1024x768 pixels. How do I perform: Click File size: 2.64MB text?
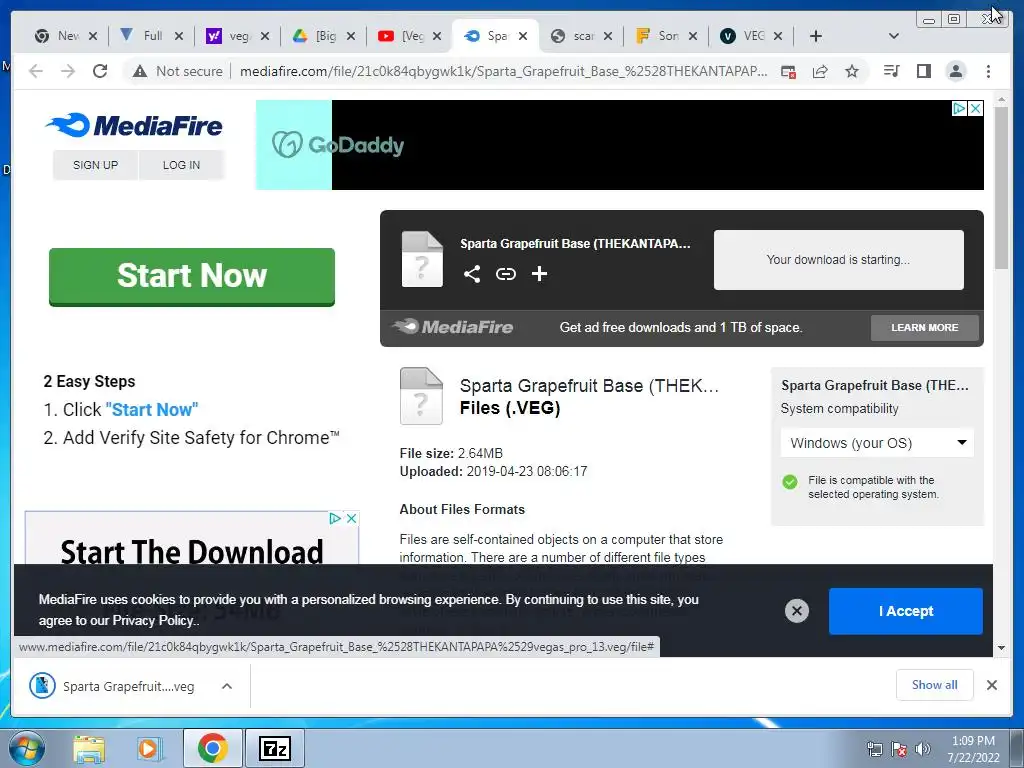(451, 453)
